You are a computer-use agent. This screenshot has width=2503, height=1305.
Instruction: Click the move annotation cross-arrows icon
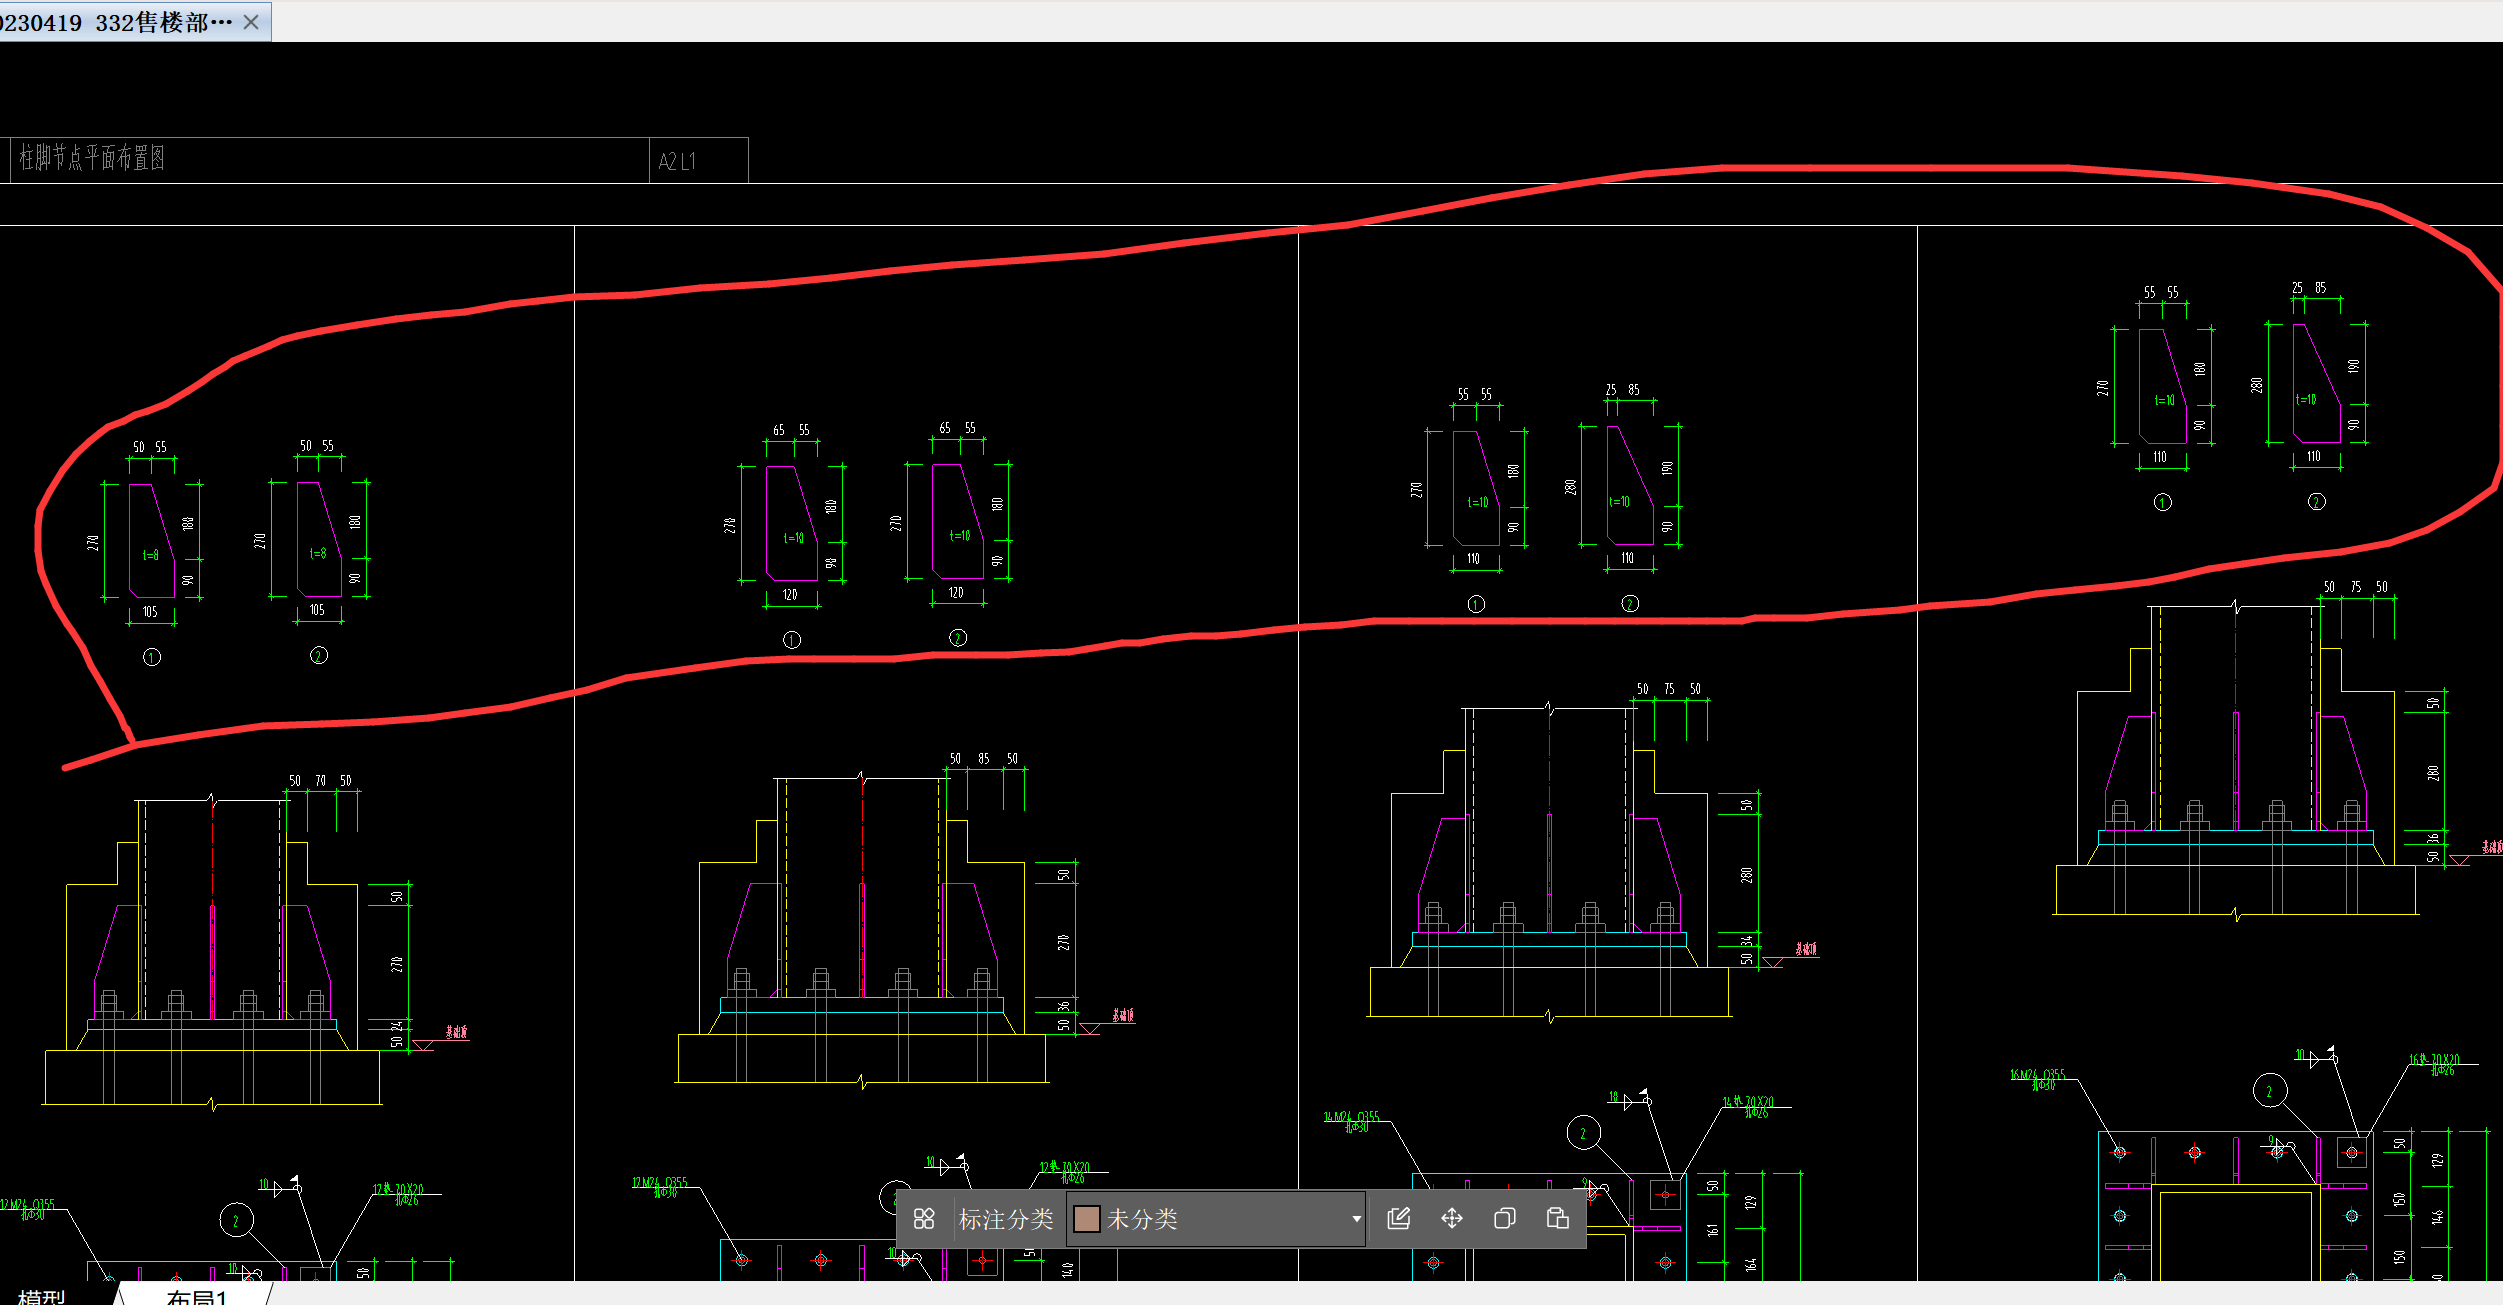point(1452,1218)
